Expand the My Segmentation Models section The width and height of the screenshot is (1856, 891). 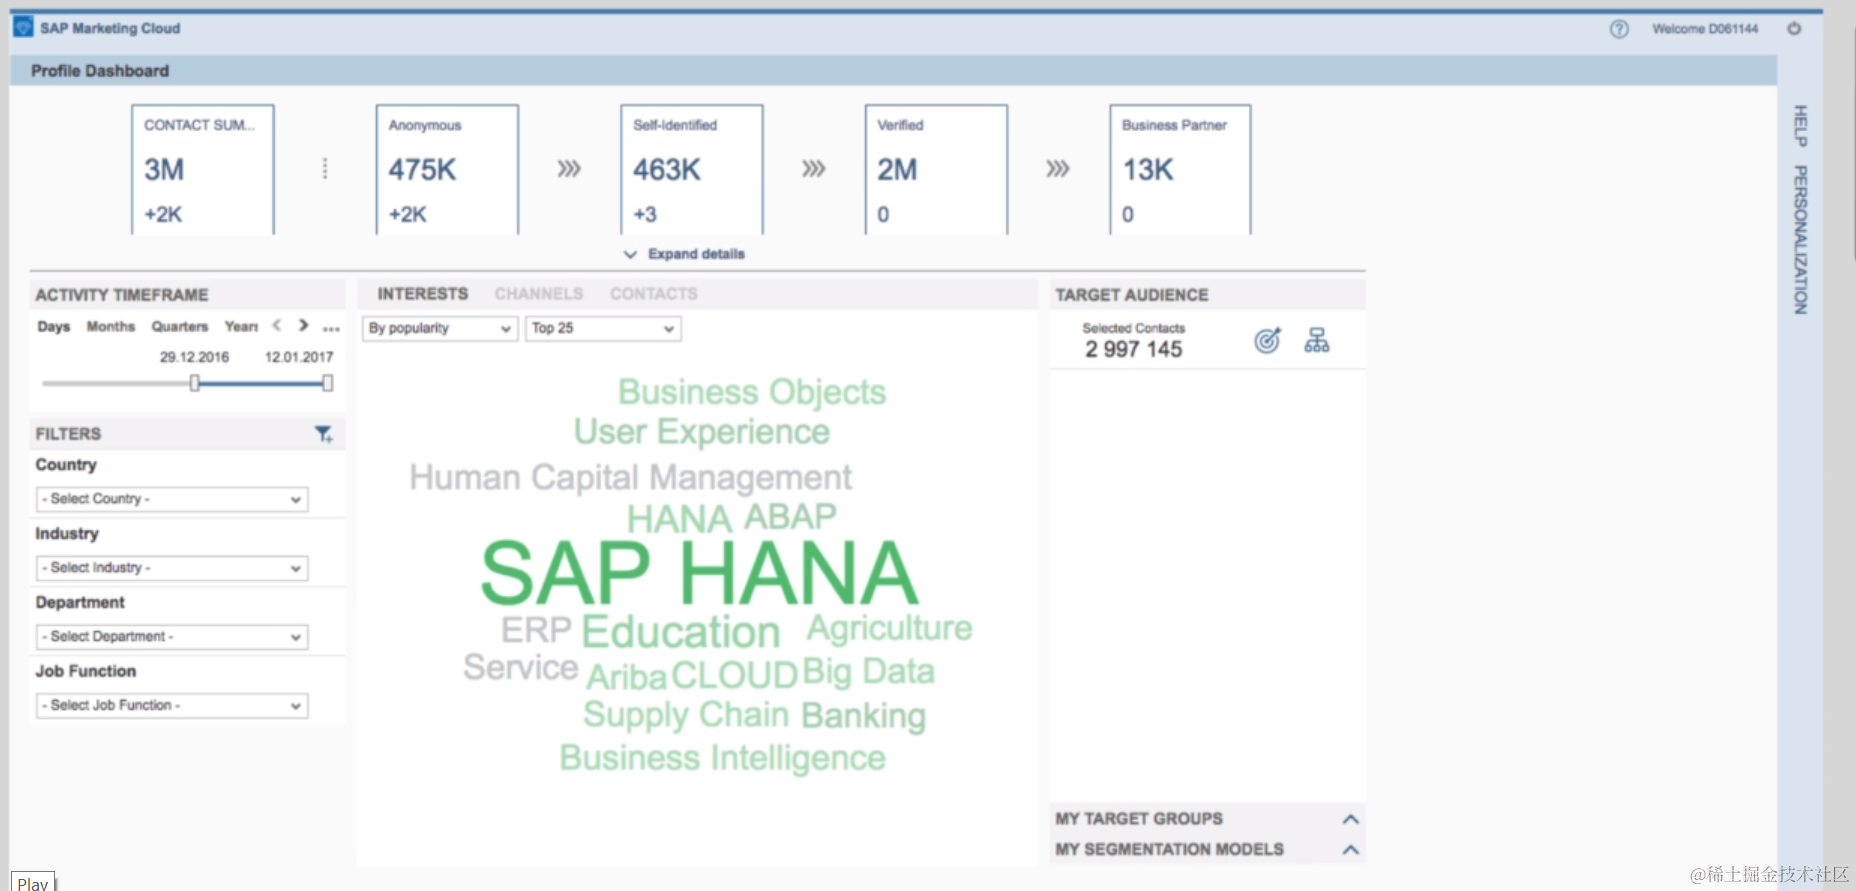pos(1350,850)
